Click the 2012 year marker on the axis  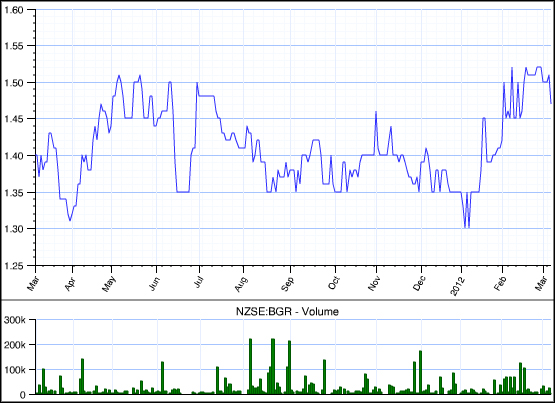(x=457, y=286)
